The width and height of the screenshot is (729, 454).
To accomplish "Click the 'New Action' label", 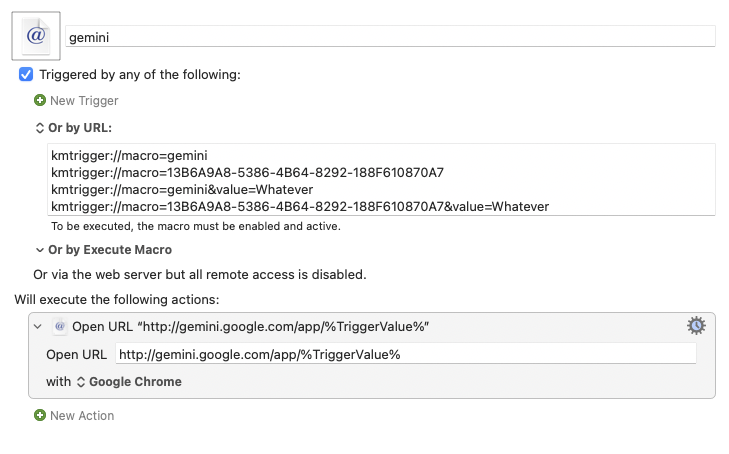I will pos(82,415).
